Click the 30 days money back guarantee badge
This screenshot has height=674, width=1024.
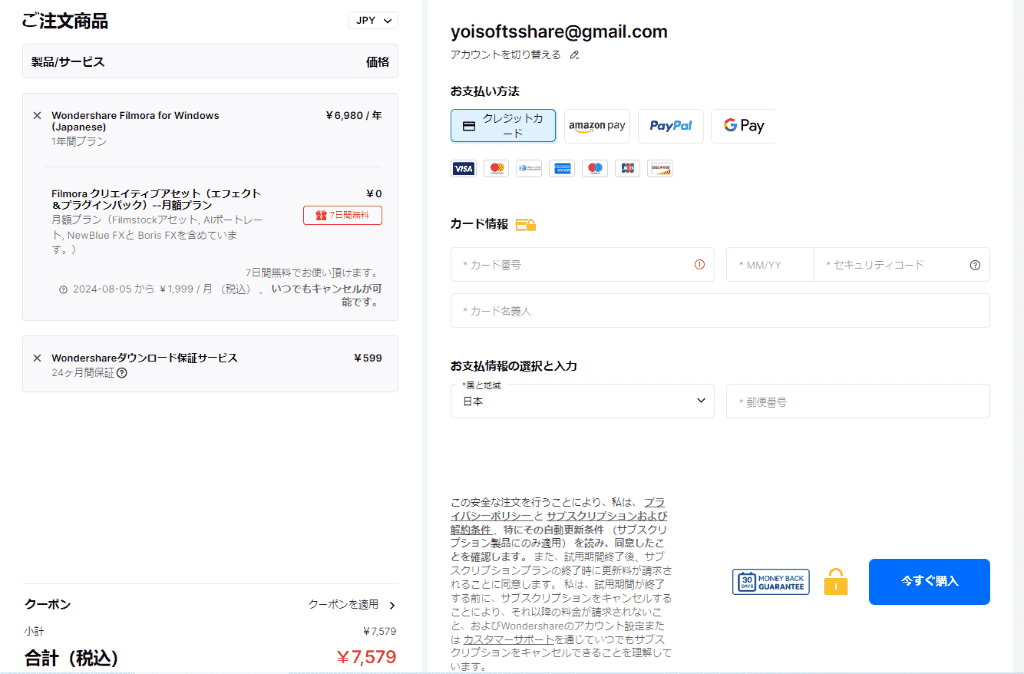(771, 582)
